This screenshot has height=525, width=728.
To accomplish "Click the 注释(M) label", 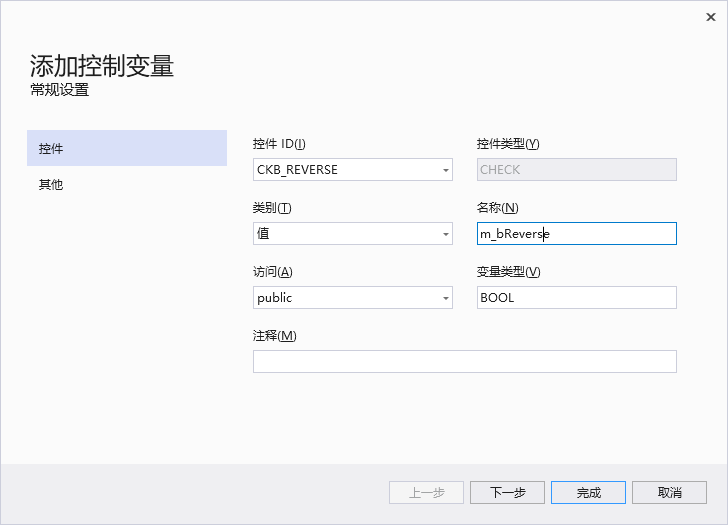I will 274,336.
